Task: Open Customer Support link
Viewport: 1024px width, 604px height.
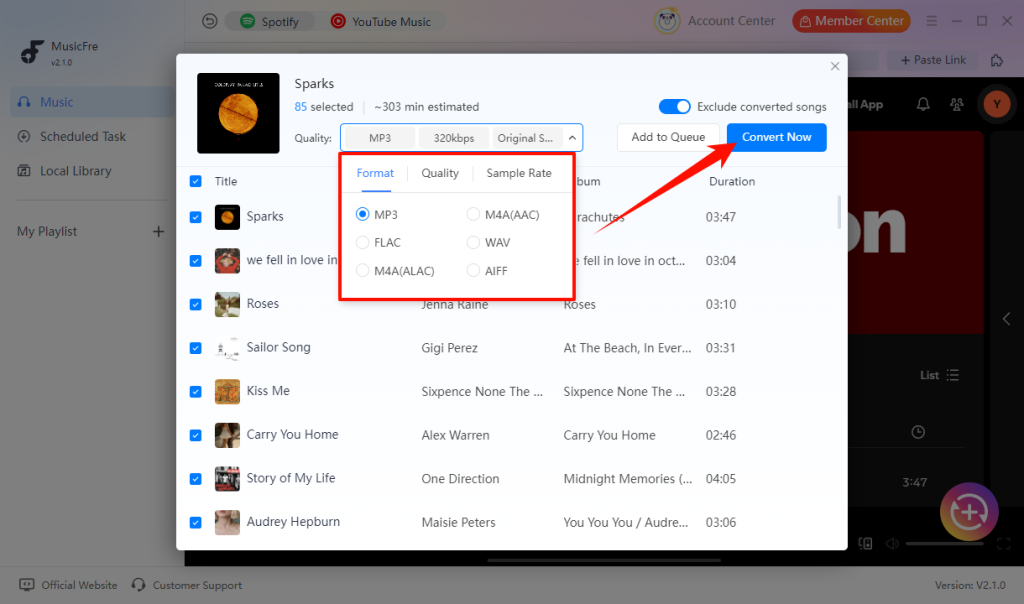Action: pos(187,585)
